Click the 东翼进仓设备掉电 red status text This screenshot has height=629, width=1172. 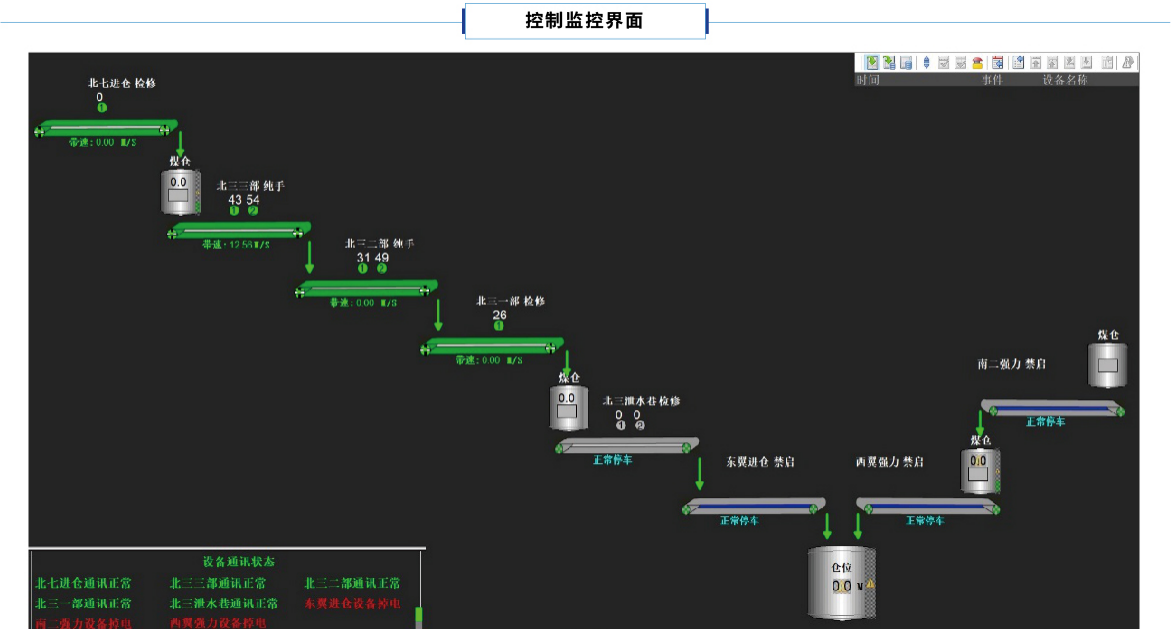[352, 604]
